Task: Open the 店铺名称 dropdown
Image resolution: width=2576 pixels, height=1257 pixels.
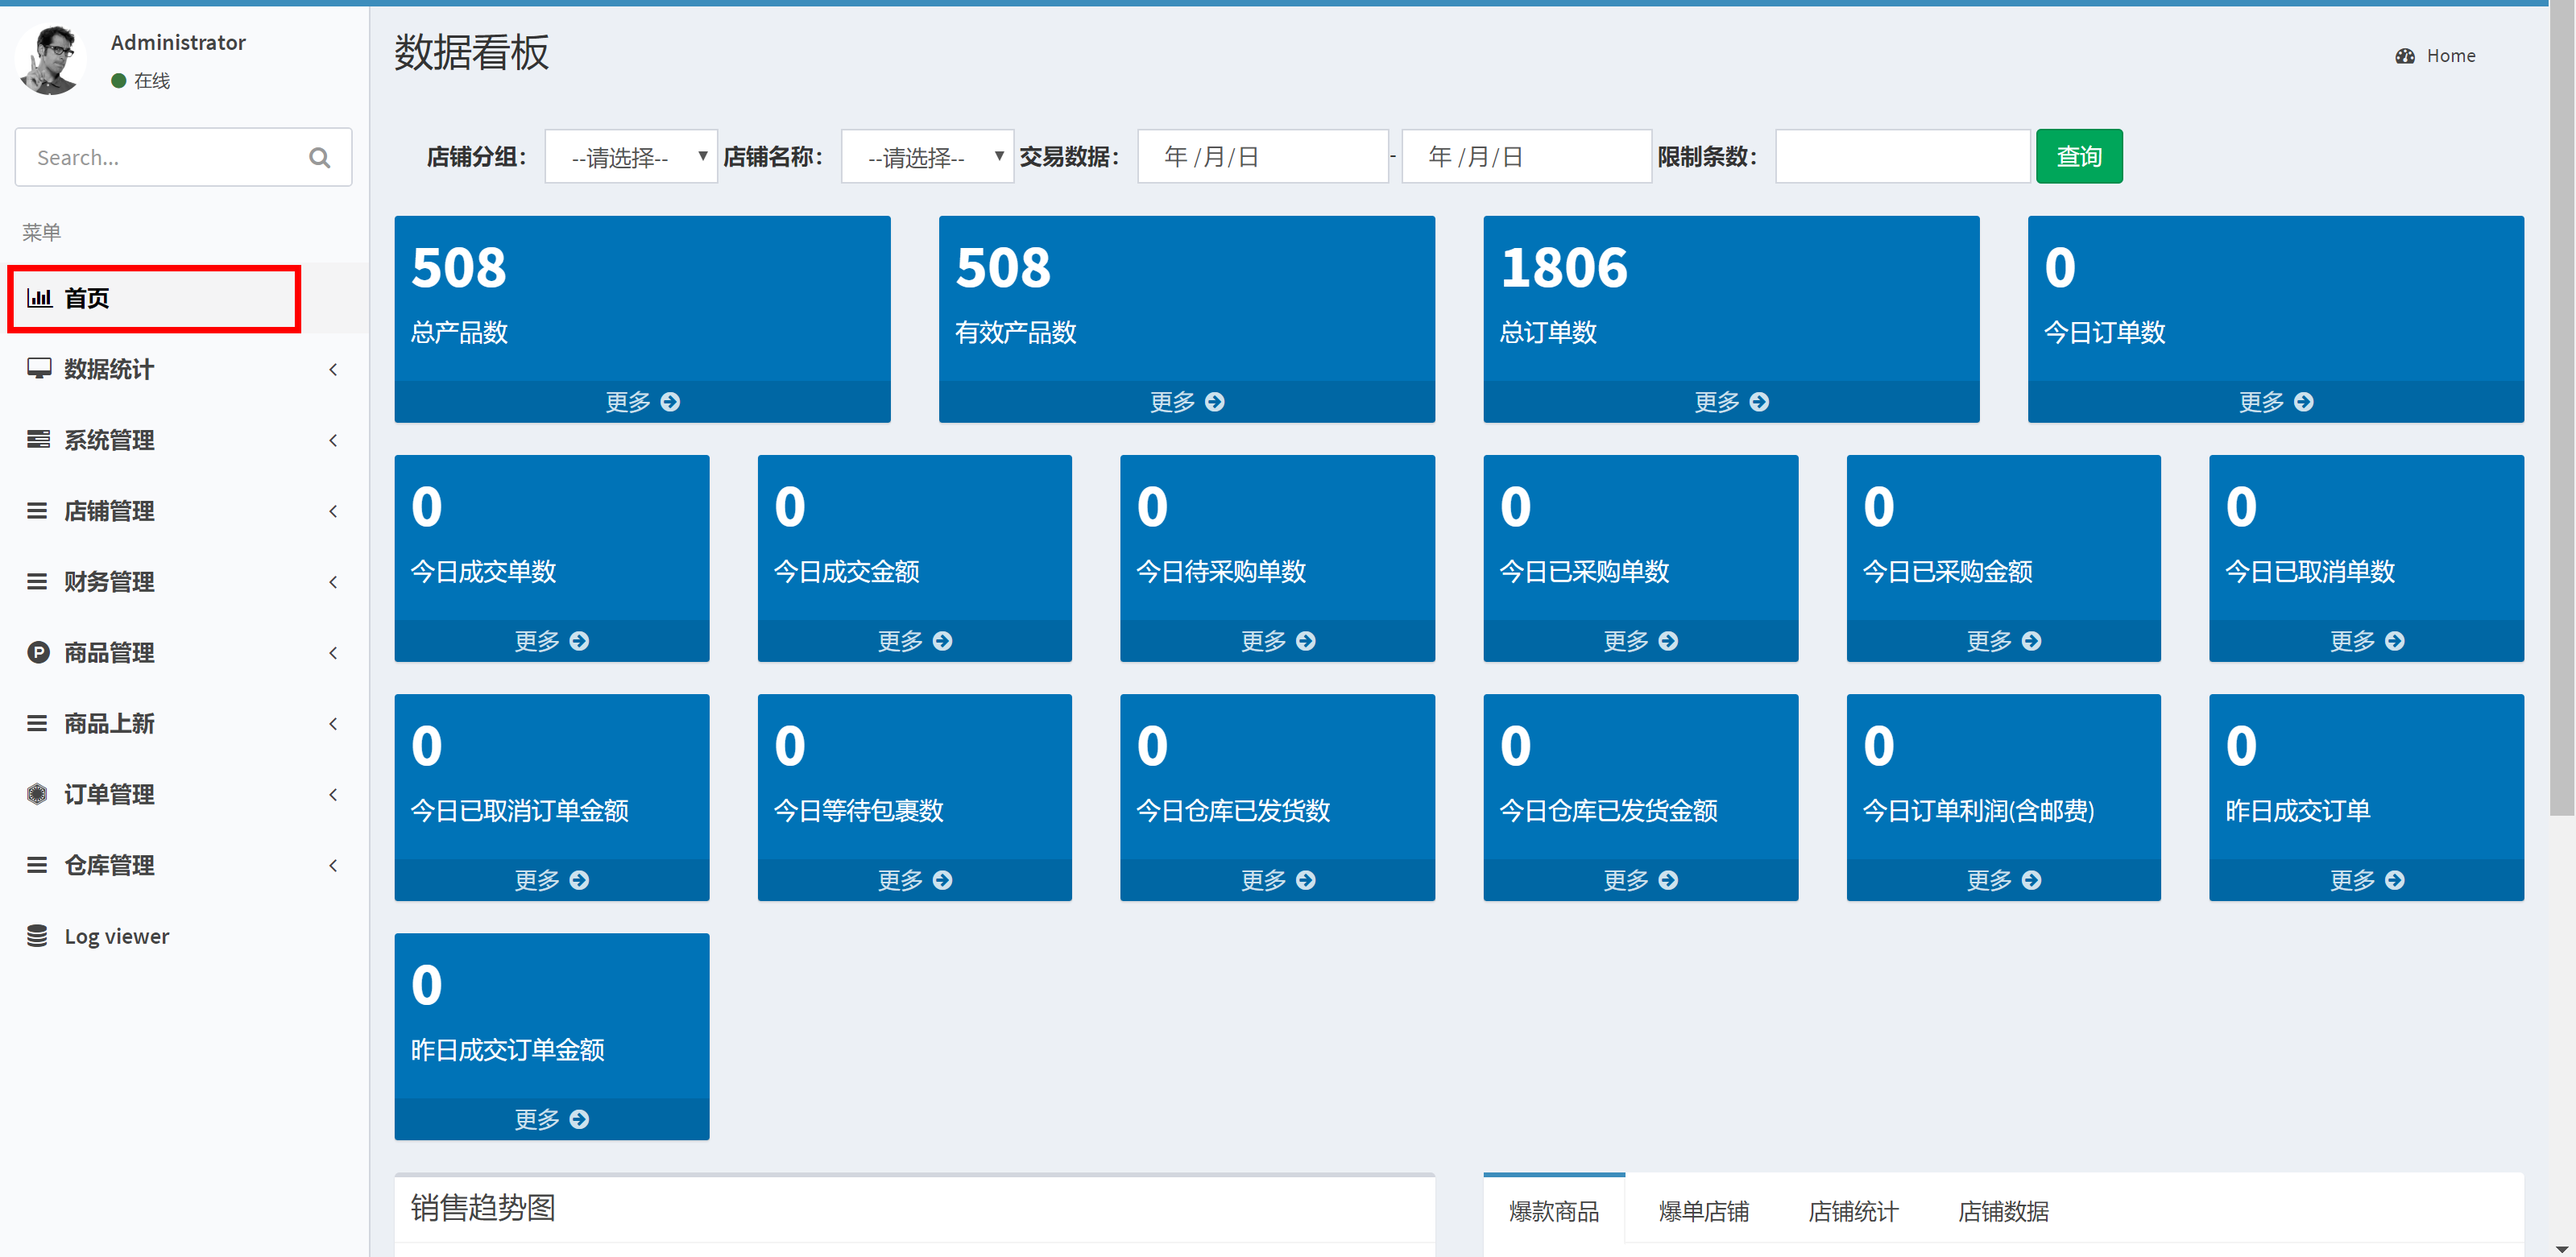Action: [x=927, y=157]
